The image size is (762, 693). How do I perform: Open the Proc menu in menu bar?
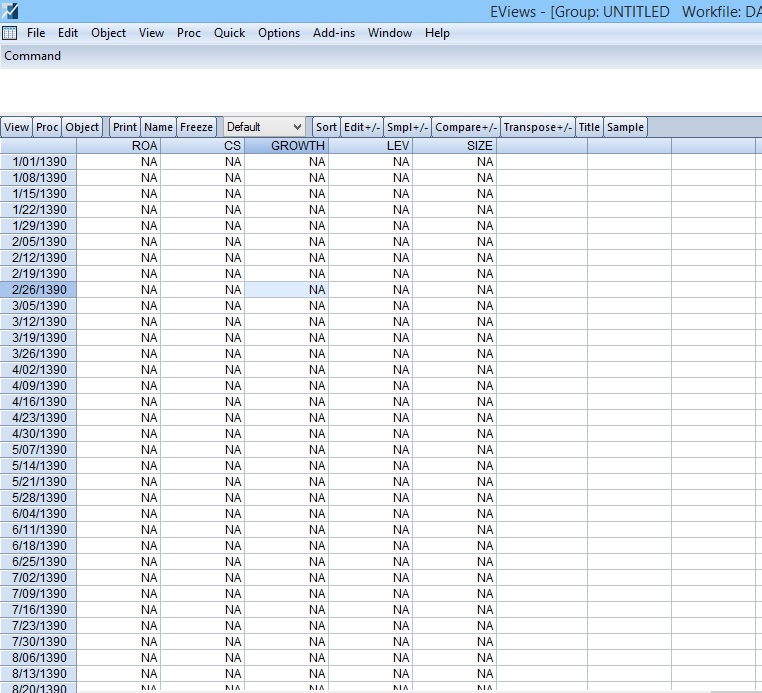pos(189,33)
